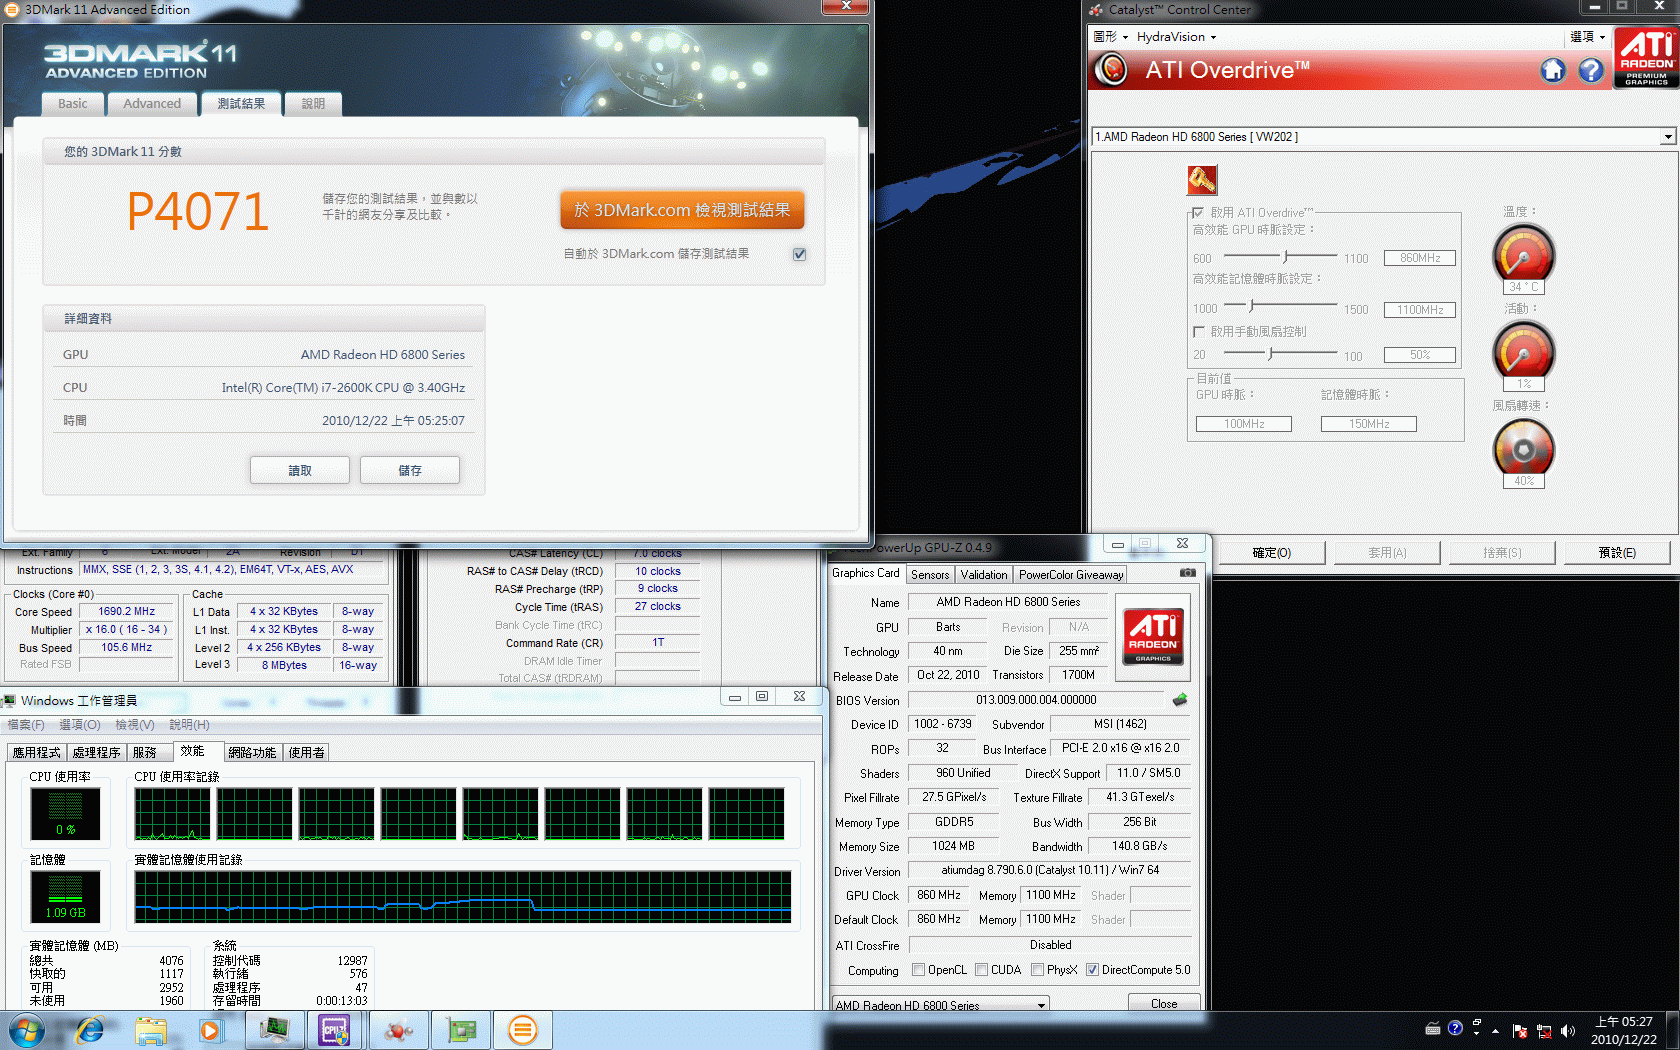Click the BIOS save icon in GPU-Z

(x=1180, y=700)
